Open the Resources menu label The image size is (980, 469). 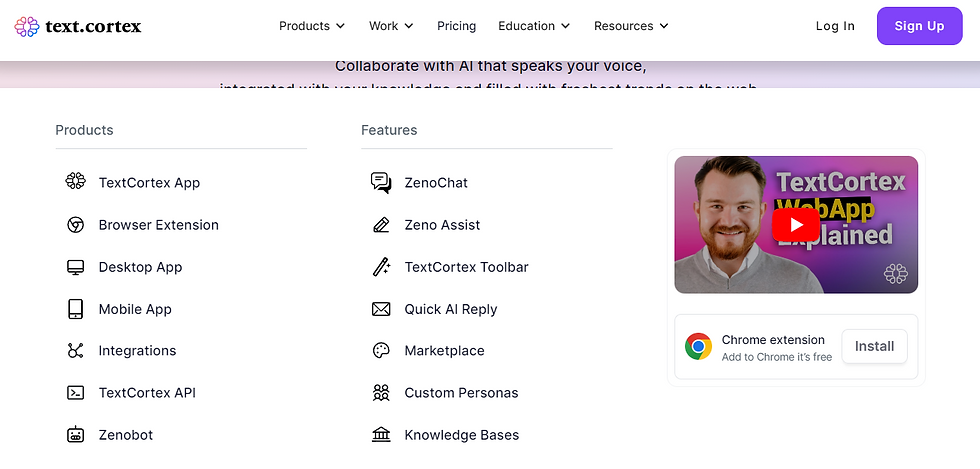(623, 26)
